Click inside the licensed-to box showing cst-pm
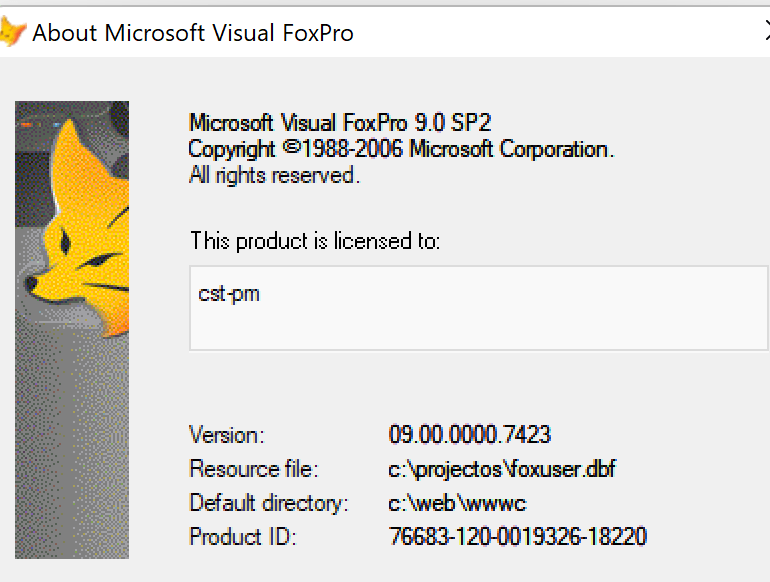Image resolution: width=770 pixels, height=582 pixels. coord(479,308)
